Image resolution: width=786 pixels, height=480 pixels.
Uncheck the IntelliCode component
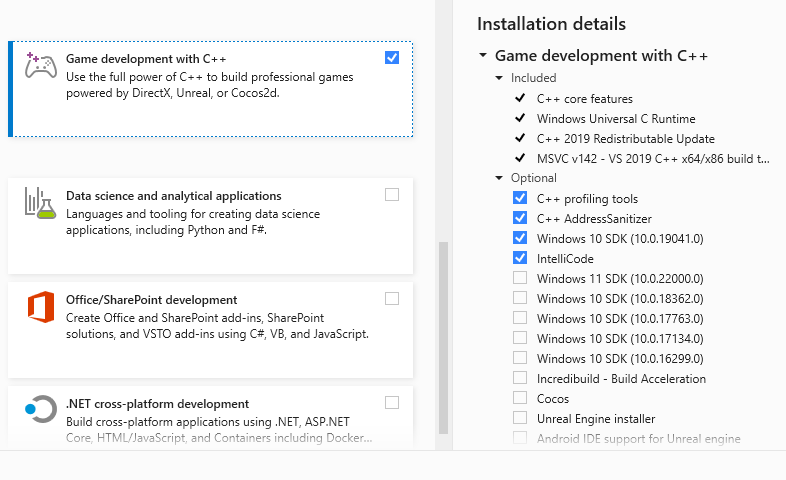pos(520,258)
